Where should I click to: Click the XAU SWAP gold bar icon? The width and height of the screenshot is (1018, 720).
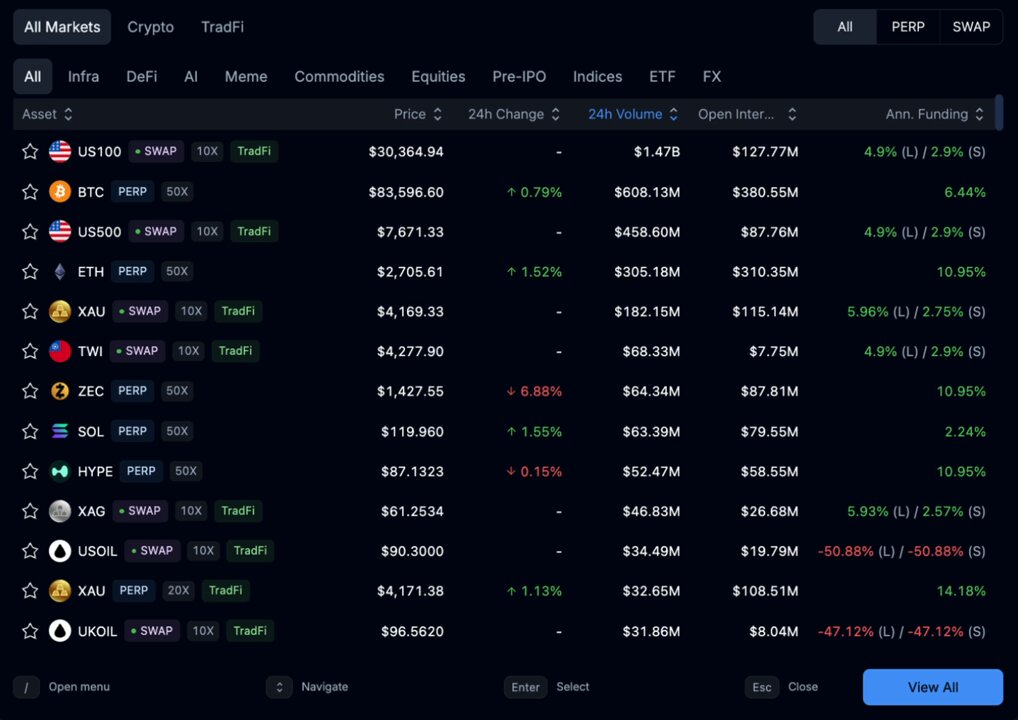pyautogui.click(x=60, y=312)
